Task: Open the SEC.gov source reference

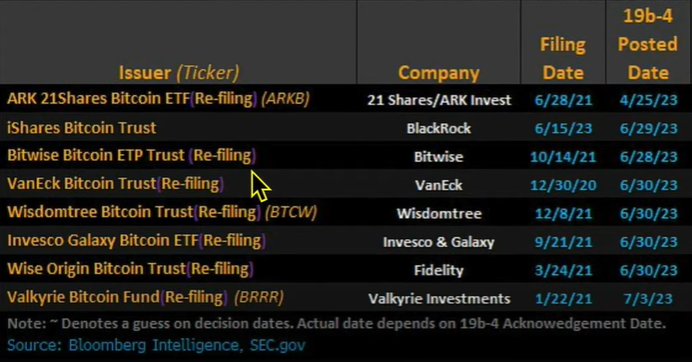Action: tap(278, 345)
